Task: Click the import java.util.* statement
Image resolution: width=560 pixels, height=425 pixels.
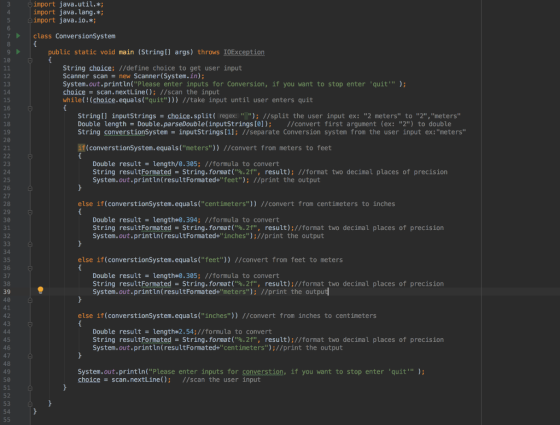Action: click(68, 4)
